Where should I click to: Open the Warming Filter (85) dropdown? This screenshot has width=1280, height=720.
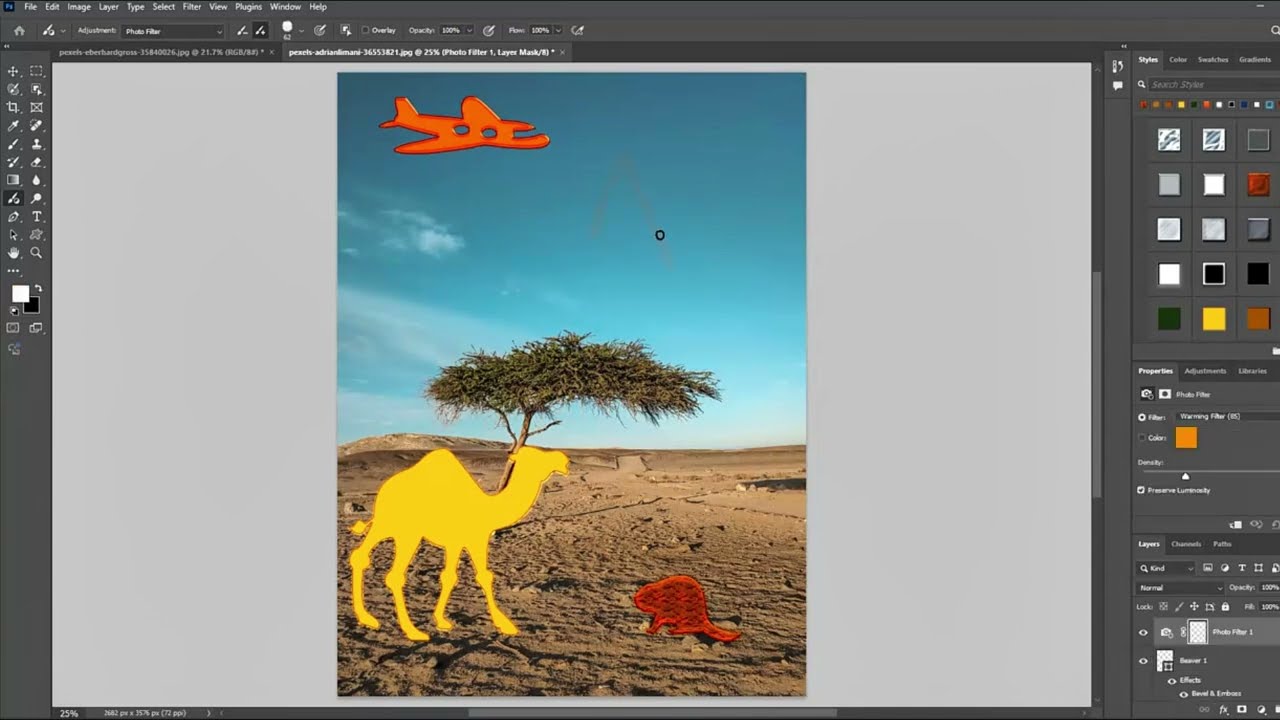coord(1229,416)
